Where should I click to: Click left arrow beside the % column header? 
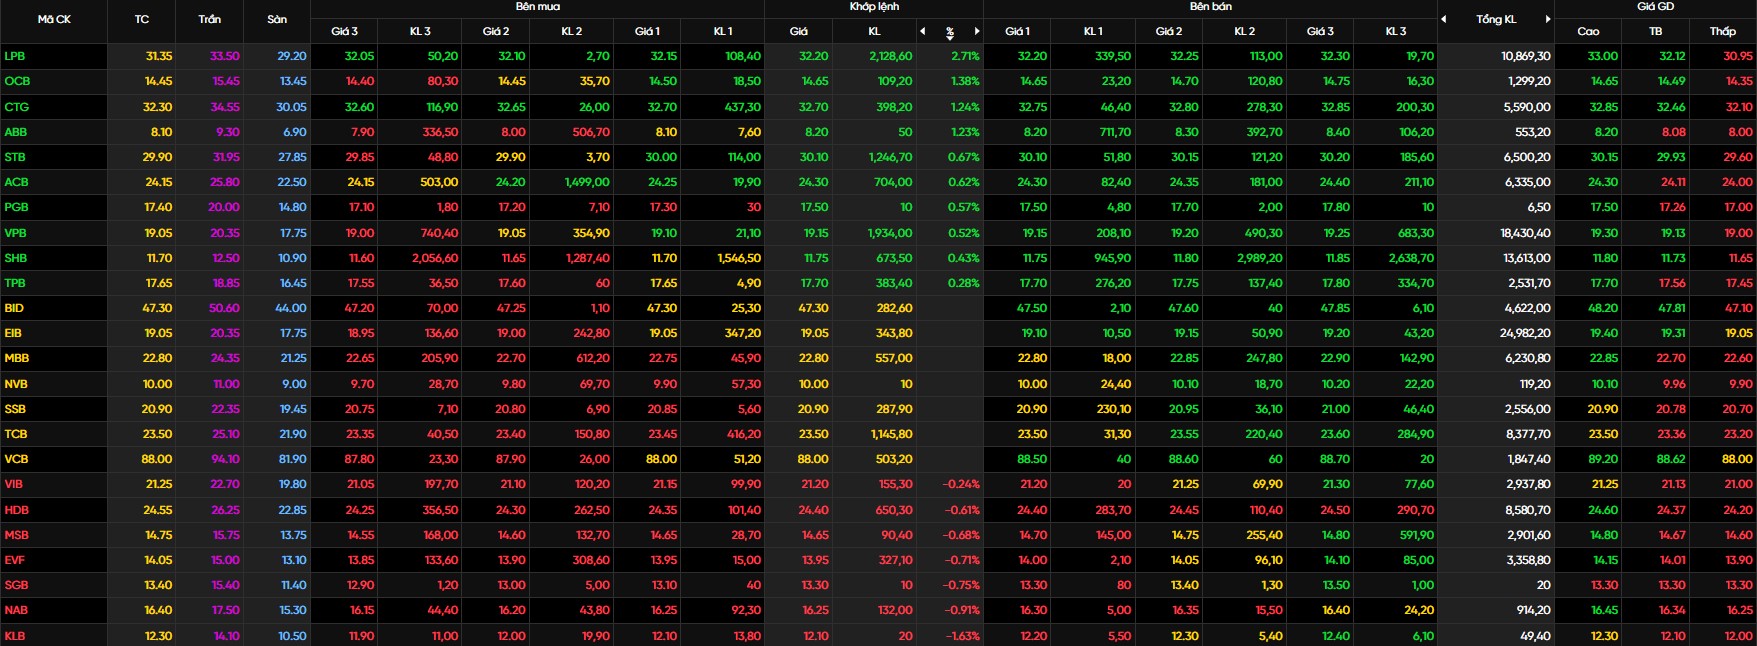coord(923,32)
